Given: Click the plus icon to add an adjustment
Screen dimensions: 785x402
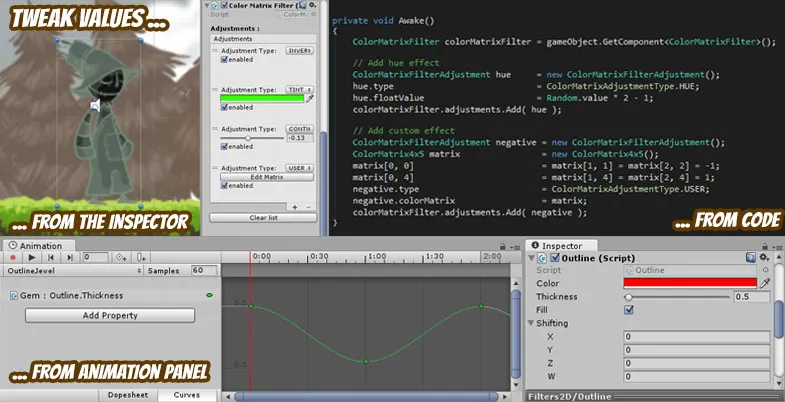Looking at the screenshot, I should [295, 207].
